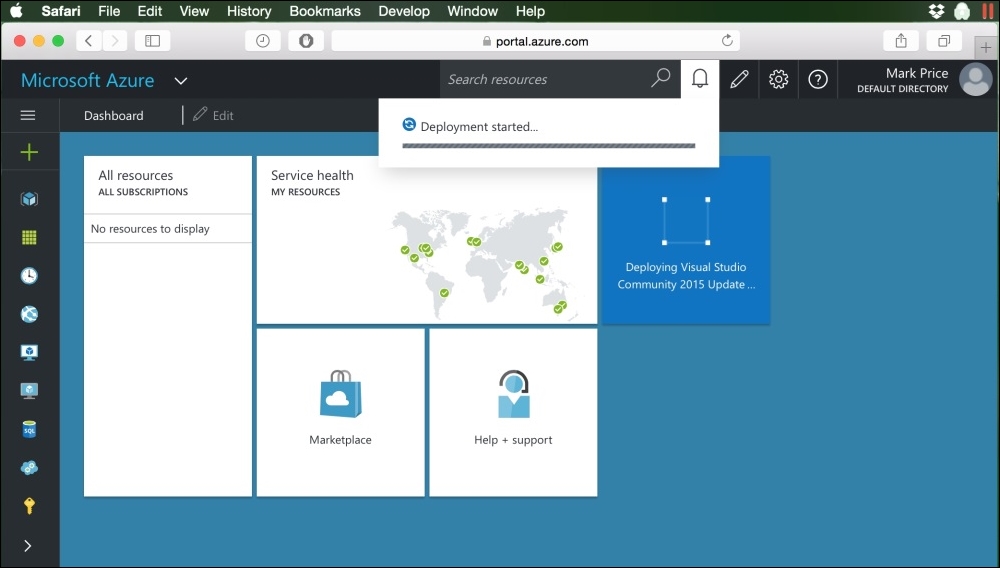Screen dimensions: 1000x568
Task: Show all tabs overview button
Action: coord(944,41)
